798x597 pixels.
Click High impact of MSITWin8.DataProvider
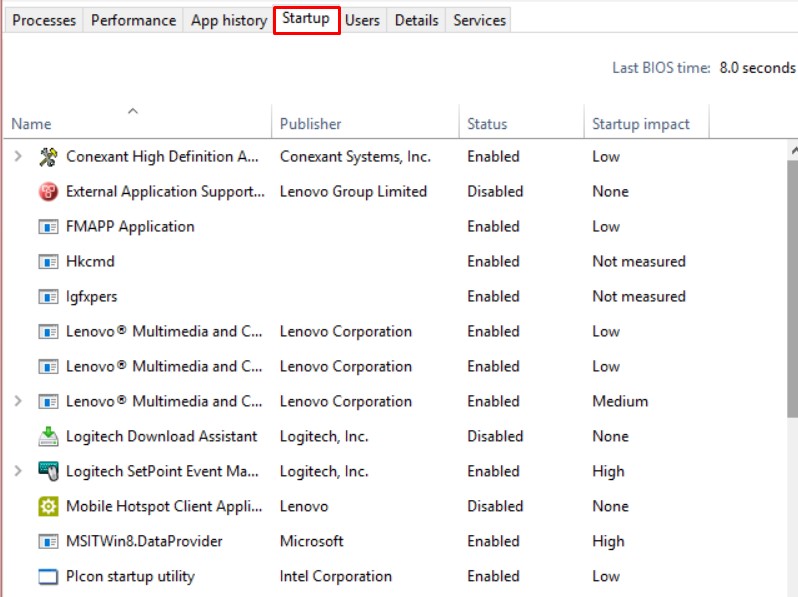[608, 542]
